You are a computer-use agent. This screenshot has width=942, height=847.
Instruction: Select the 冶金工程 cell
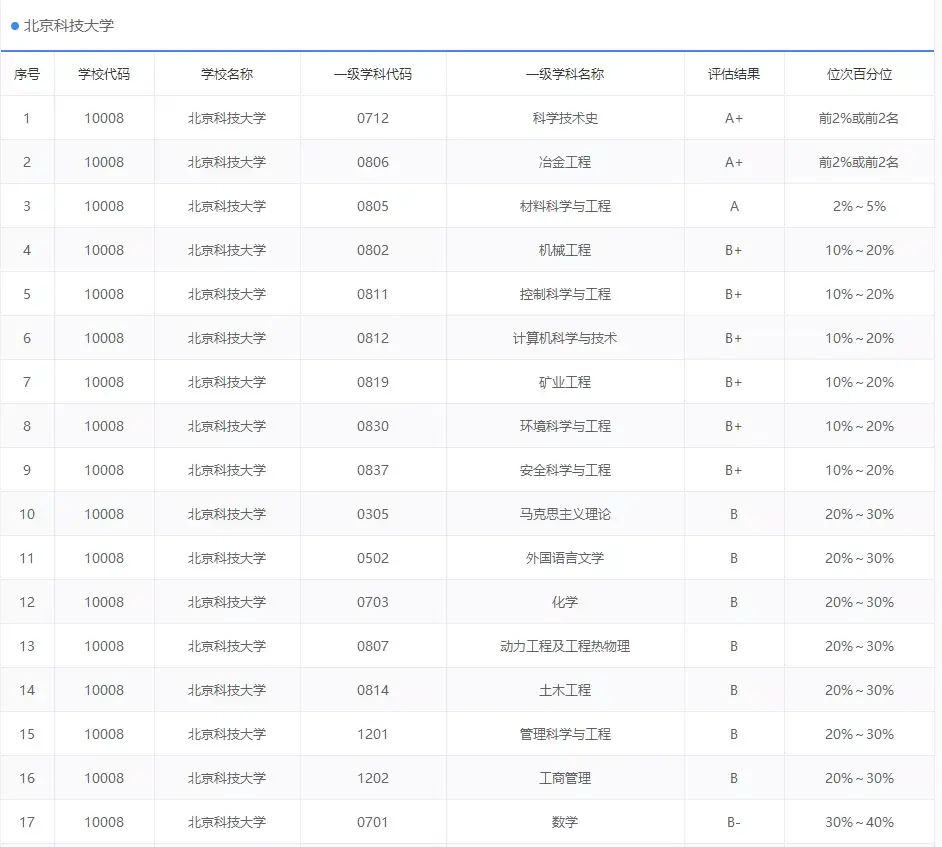565,162
